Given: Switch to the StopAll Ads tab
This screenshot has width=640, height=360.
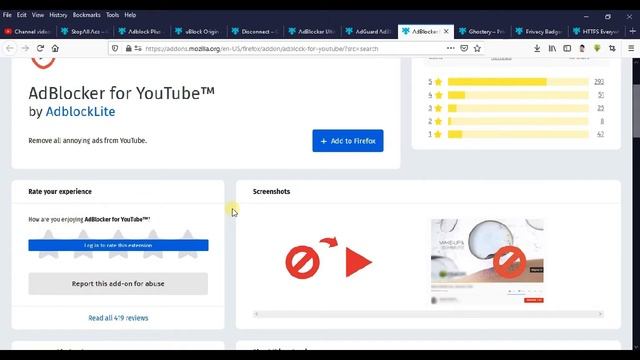Looking at the screenshot, I should click(x=84, y=31).
